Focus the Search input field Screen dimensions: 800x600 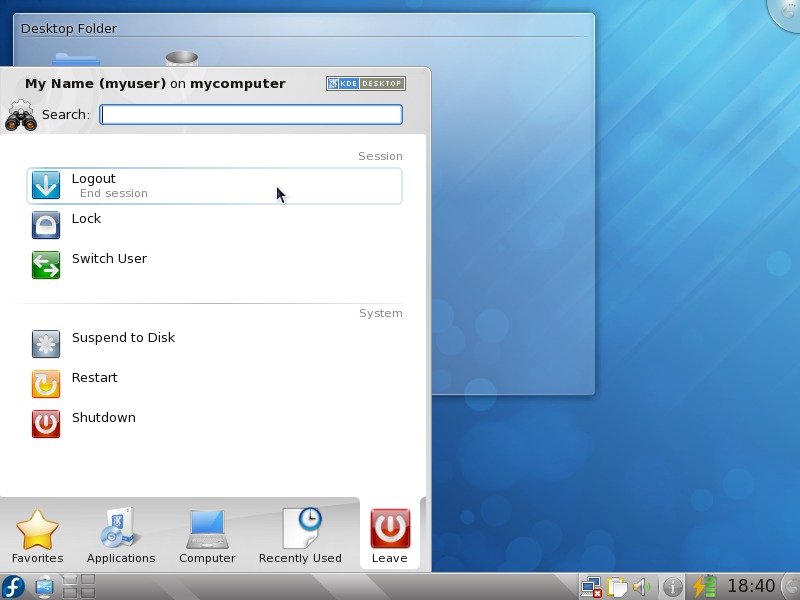coord(251,114)
